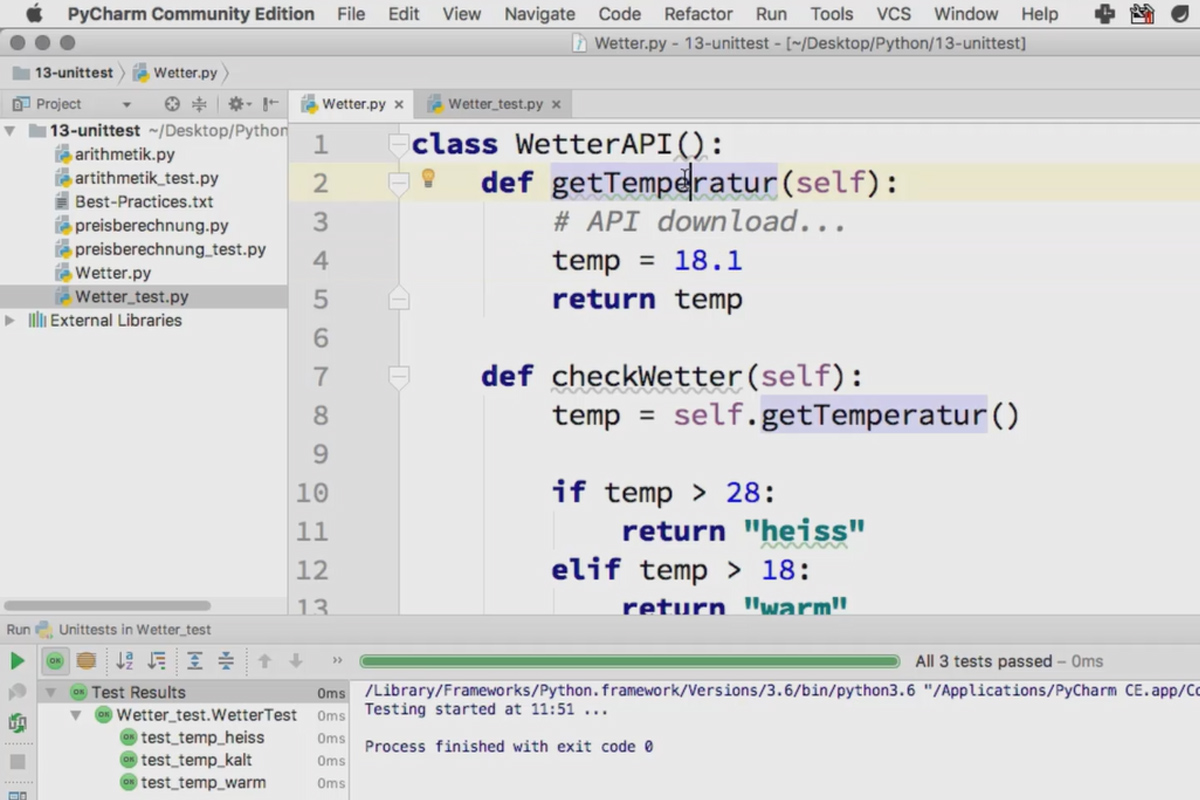Click the plus-shaped menu bar status icon
Screen dimensions: 1200x800
tap(1105, 14)
